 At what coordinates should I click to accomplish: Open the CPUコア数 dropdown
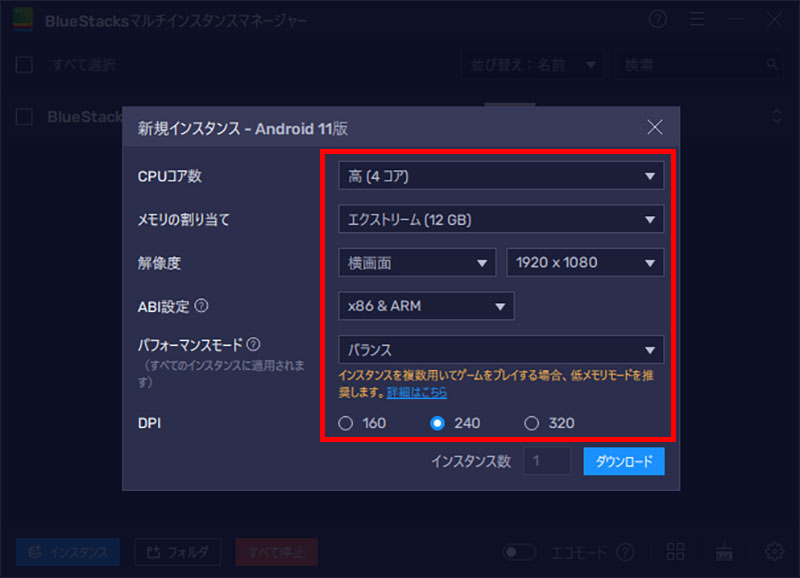[x=500, y=177]
